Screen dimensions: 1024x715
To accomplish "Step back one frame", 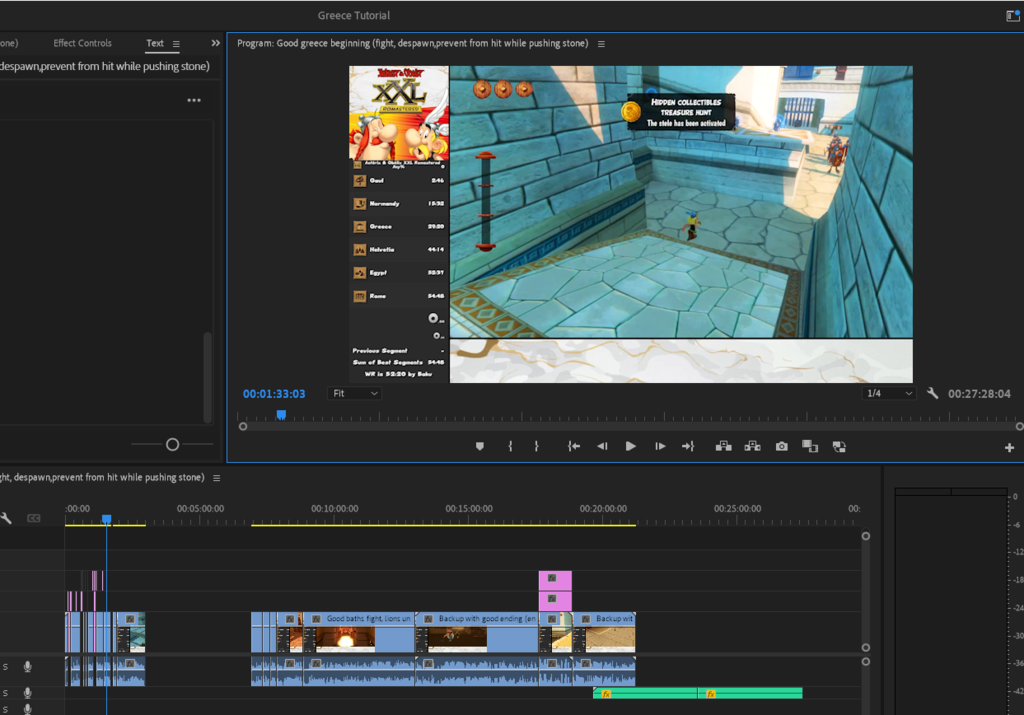I will point(602,447).
